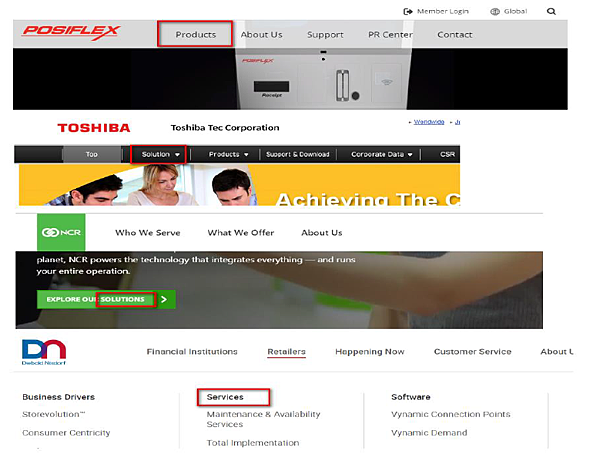Click the Vynamic Demand link
600x461 pixels.
tap(429, 433)
